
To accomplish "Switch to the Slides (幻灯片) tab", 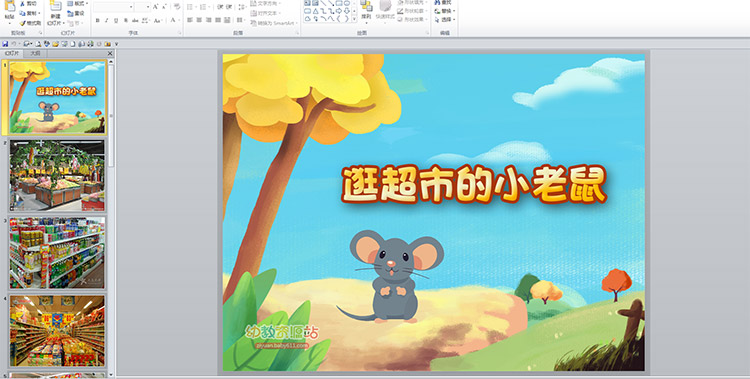I will tap(12, 54).
